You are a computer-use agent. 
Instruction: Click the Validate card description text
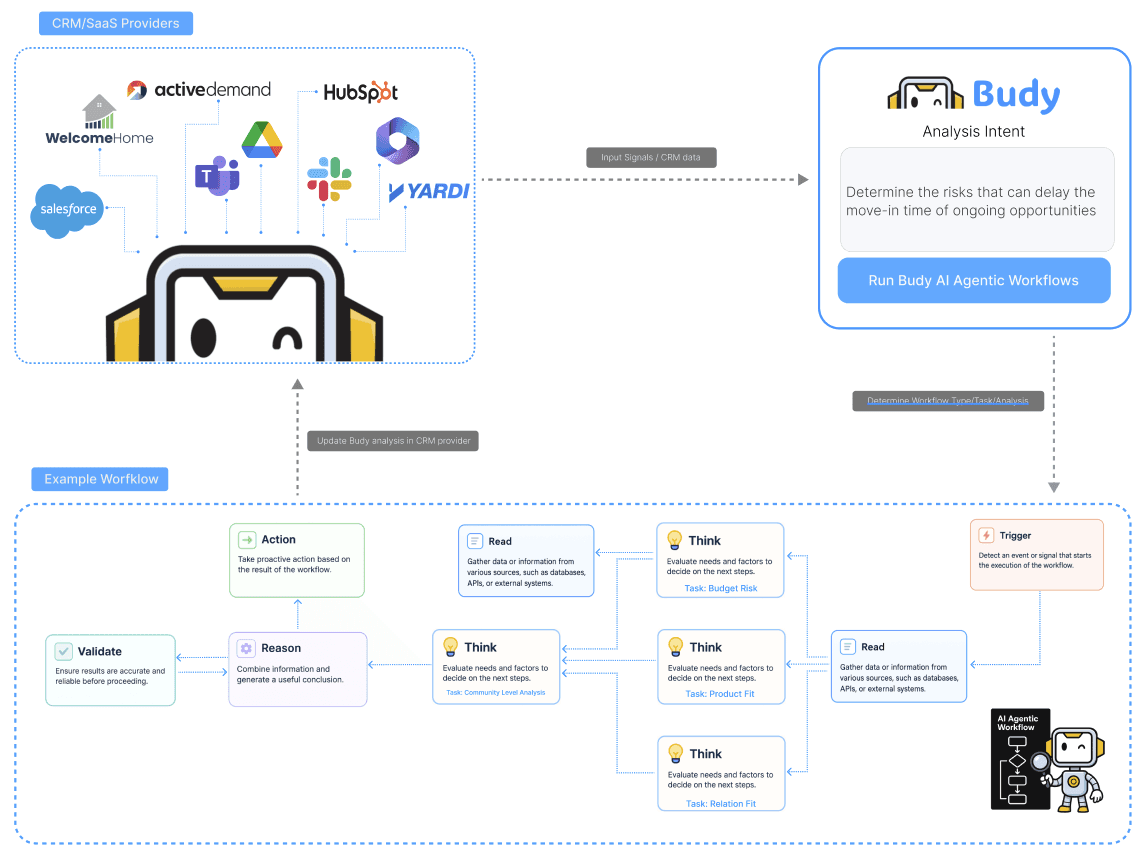(x=110, y=676)
